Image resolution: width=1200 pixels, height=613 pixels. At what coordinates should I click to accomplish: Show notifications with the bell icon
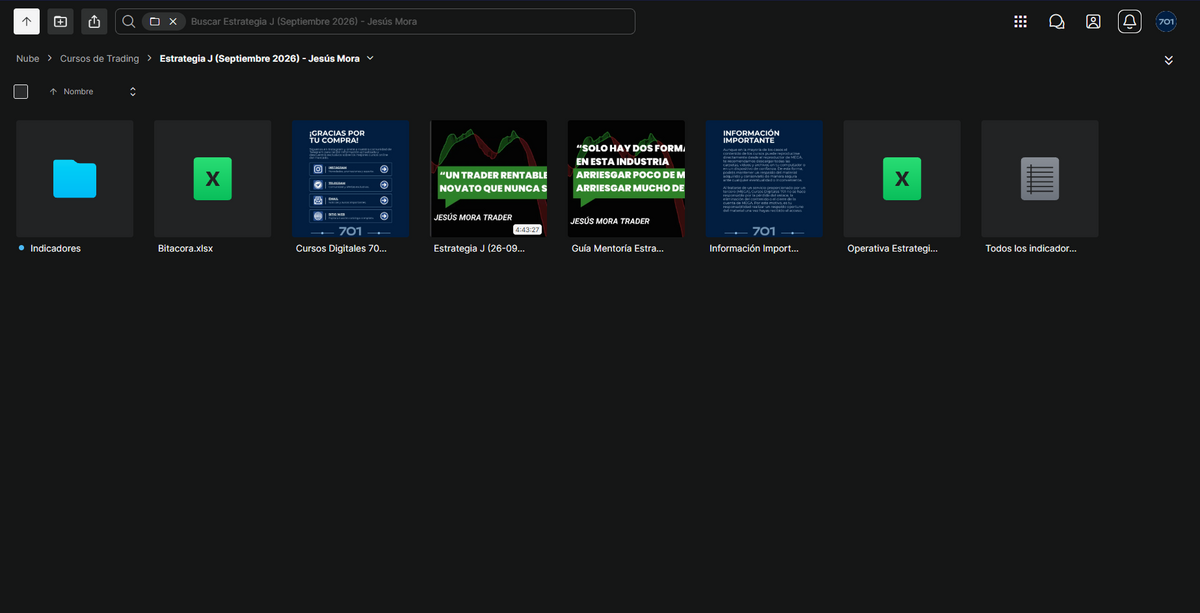(x=1130, y=21)
